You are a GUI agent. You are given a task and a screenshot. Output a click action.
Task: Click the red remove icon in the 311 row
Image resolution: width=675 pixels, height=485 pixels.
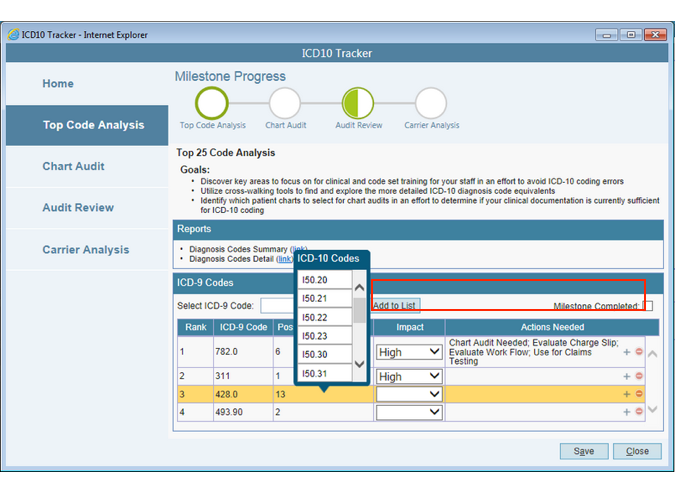(639, 377)
